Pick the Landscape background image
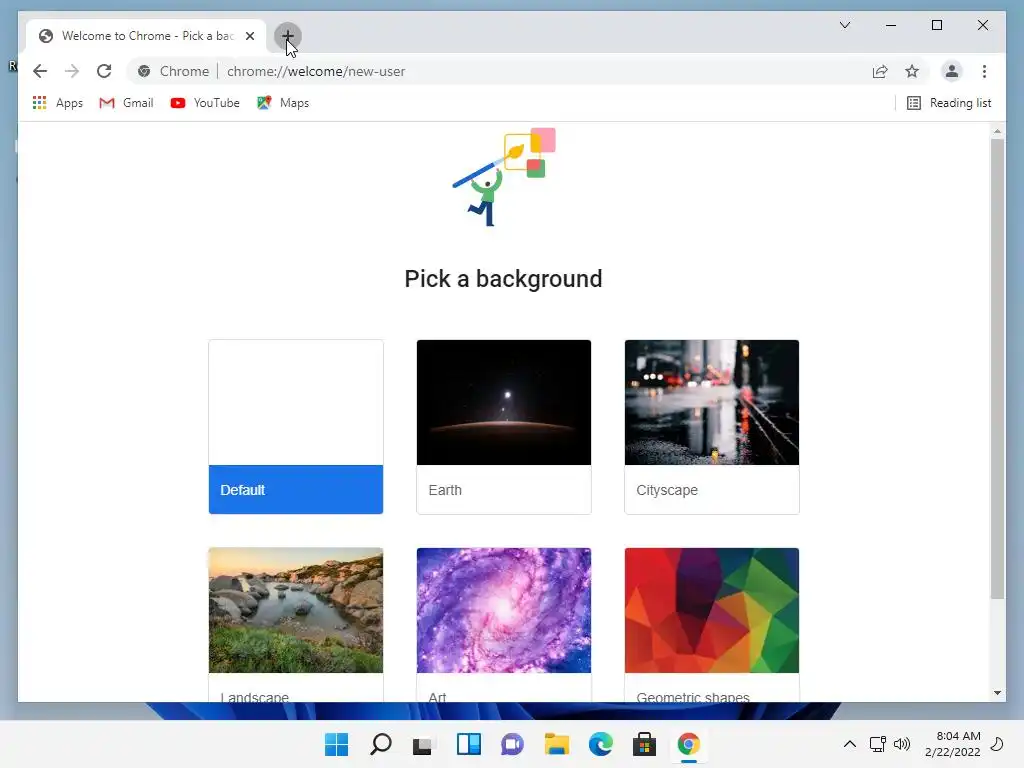 (x=296, y=610)
